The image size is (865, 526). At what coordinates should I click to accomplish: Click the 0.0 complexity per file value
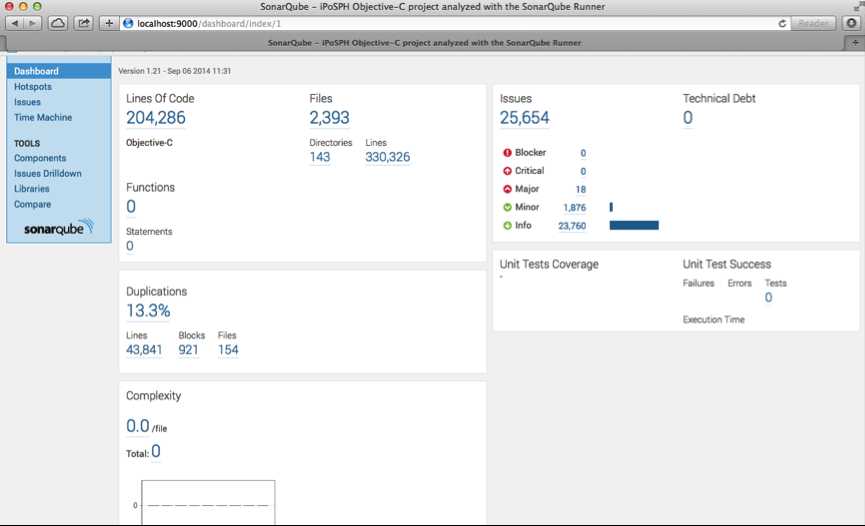(x=137, y=426)
